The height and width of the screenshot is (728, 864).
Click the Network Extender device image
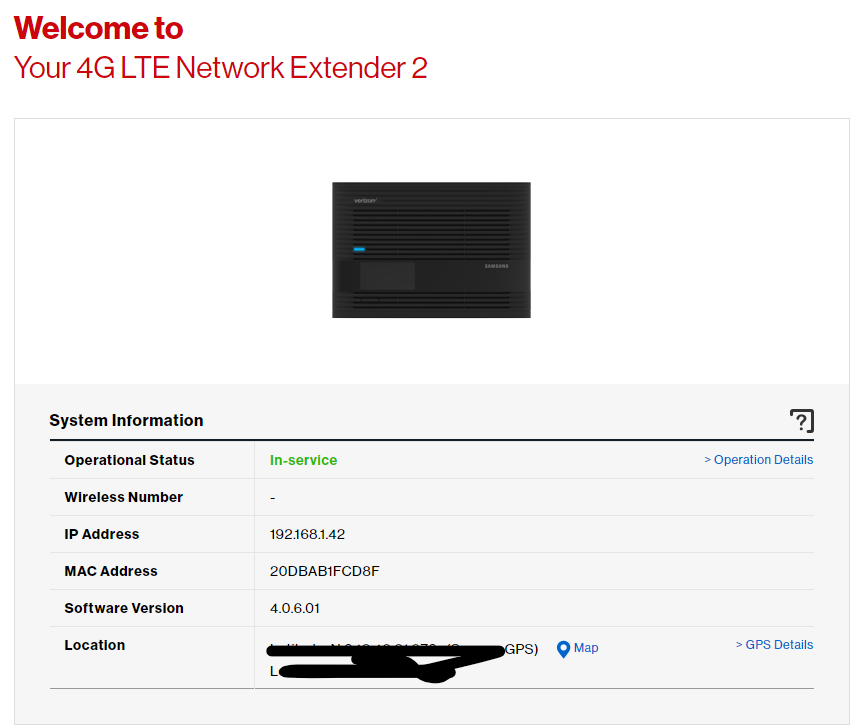[x=431, y=250]
